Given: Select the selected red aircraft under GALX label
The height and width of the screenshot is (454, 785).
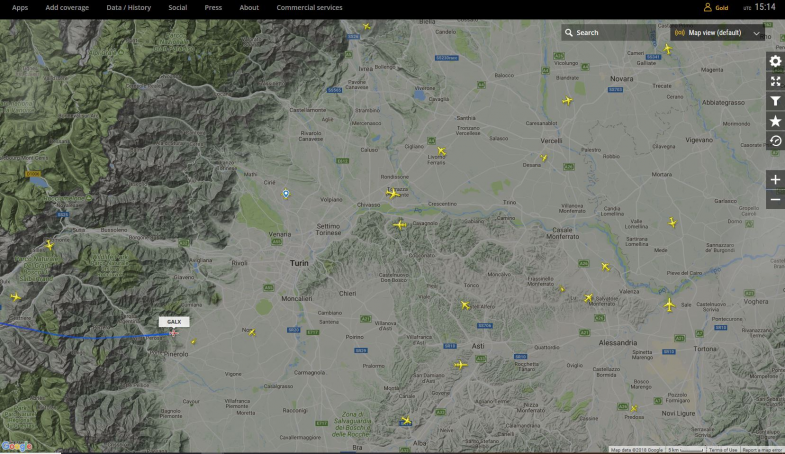Looking at the screenshot, I should pyautogui.click(x=173, y=333).
